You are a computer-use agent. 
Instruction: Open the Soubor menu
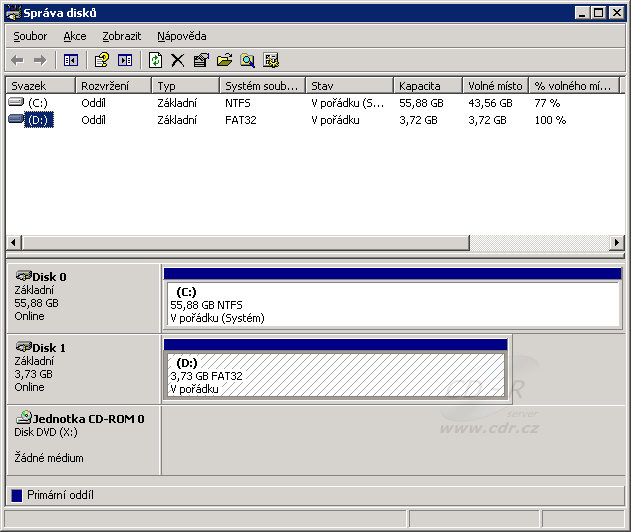pos(30,36)
